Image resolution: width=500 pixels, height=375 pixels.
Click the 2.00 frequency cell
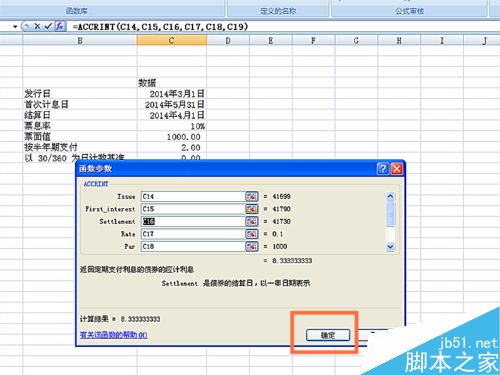(x=172, y=147)
